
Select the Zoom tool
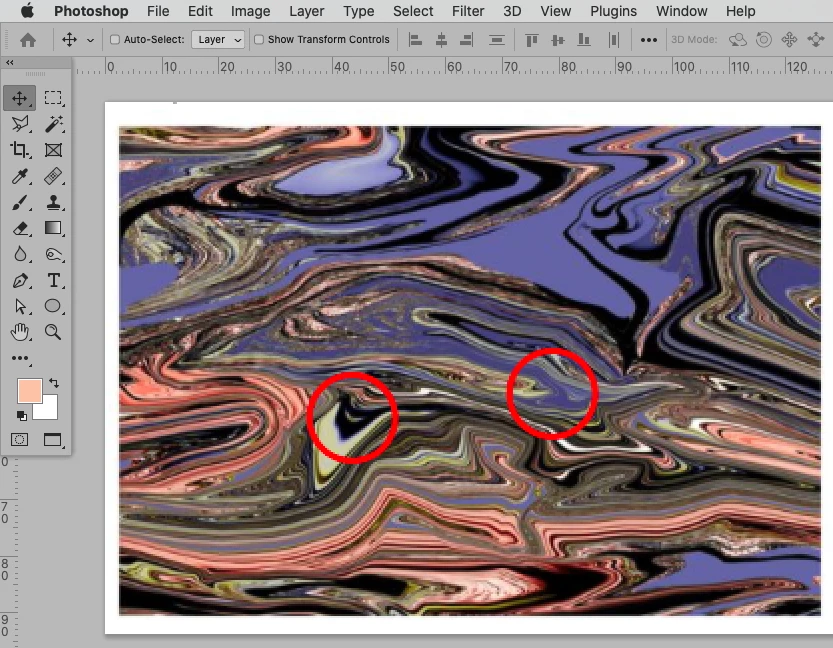click(x=53, y=332)
